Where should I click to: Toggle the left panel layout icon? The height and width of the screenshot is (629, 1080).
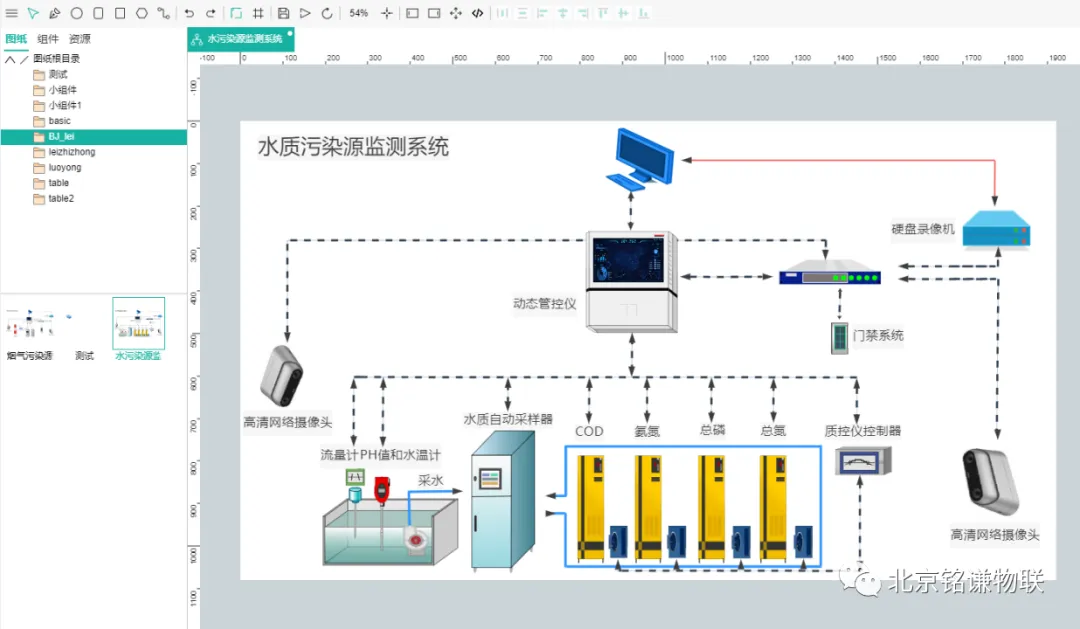coord(412,13)
